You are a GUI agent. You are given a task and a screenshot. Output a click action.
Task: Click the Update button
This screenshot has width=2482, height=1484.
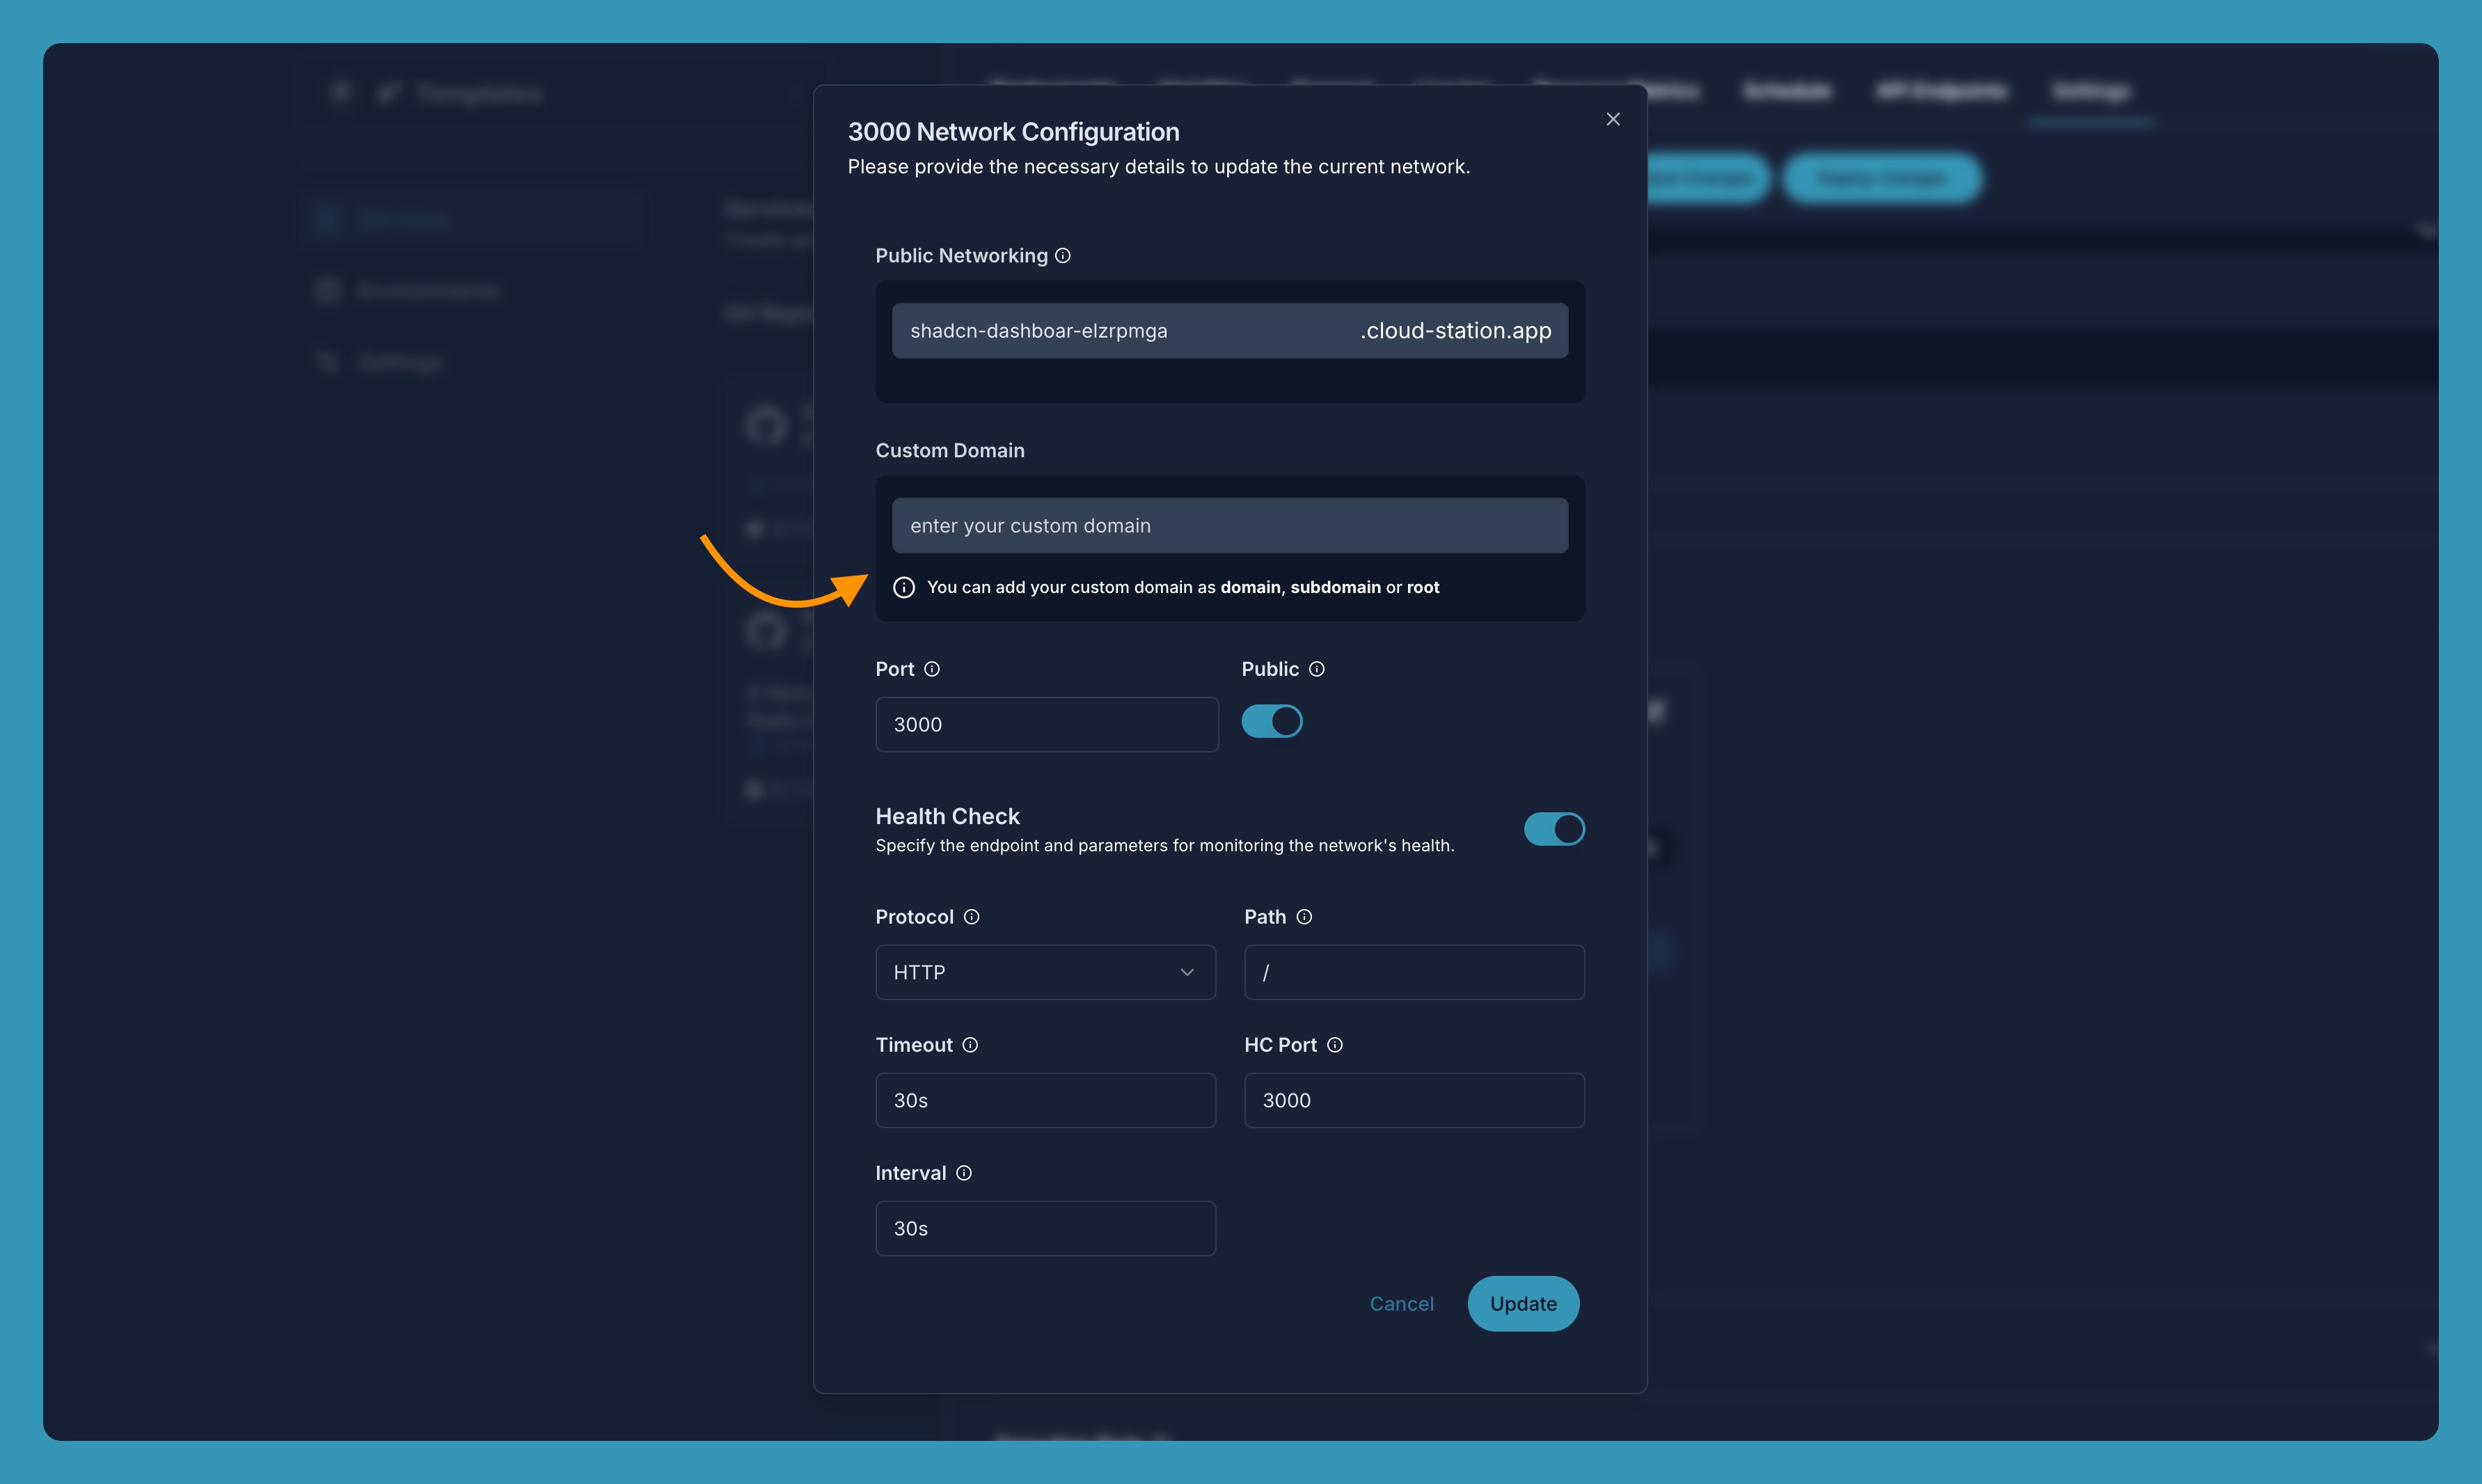click(1523, 1303)
